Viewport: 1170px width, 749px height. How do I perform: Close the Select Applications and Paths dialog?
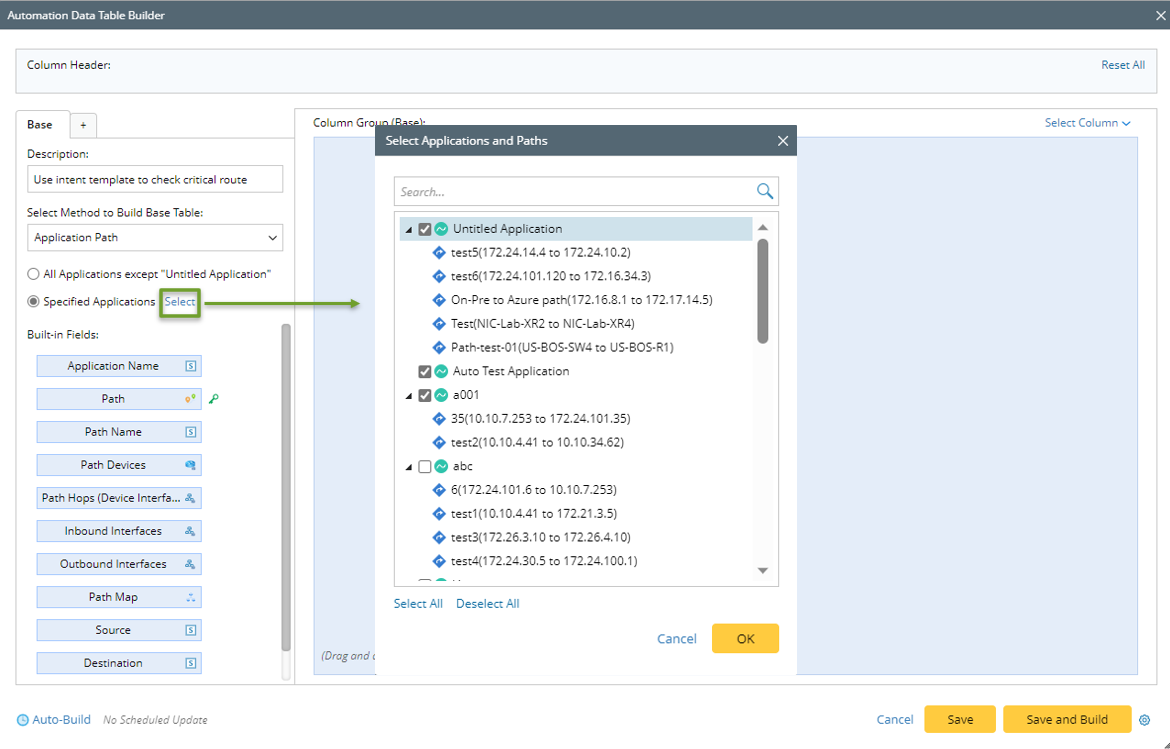tap(783, 141)
